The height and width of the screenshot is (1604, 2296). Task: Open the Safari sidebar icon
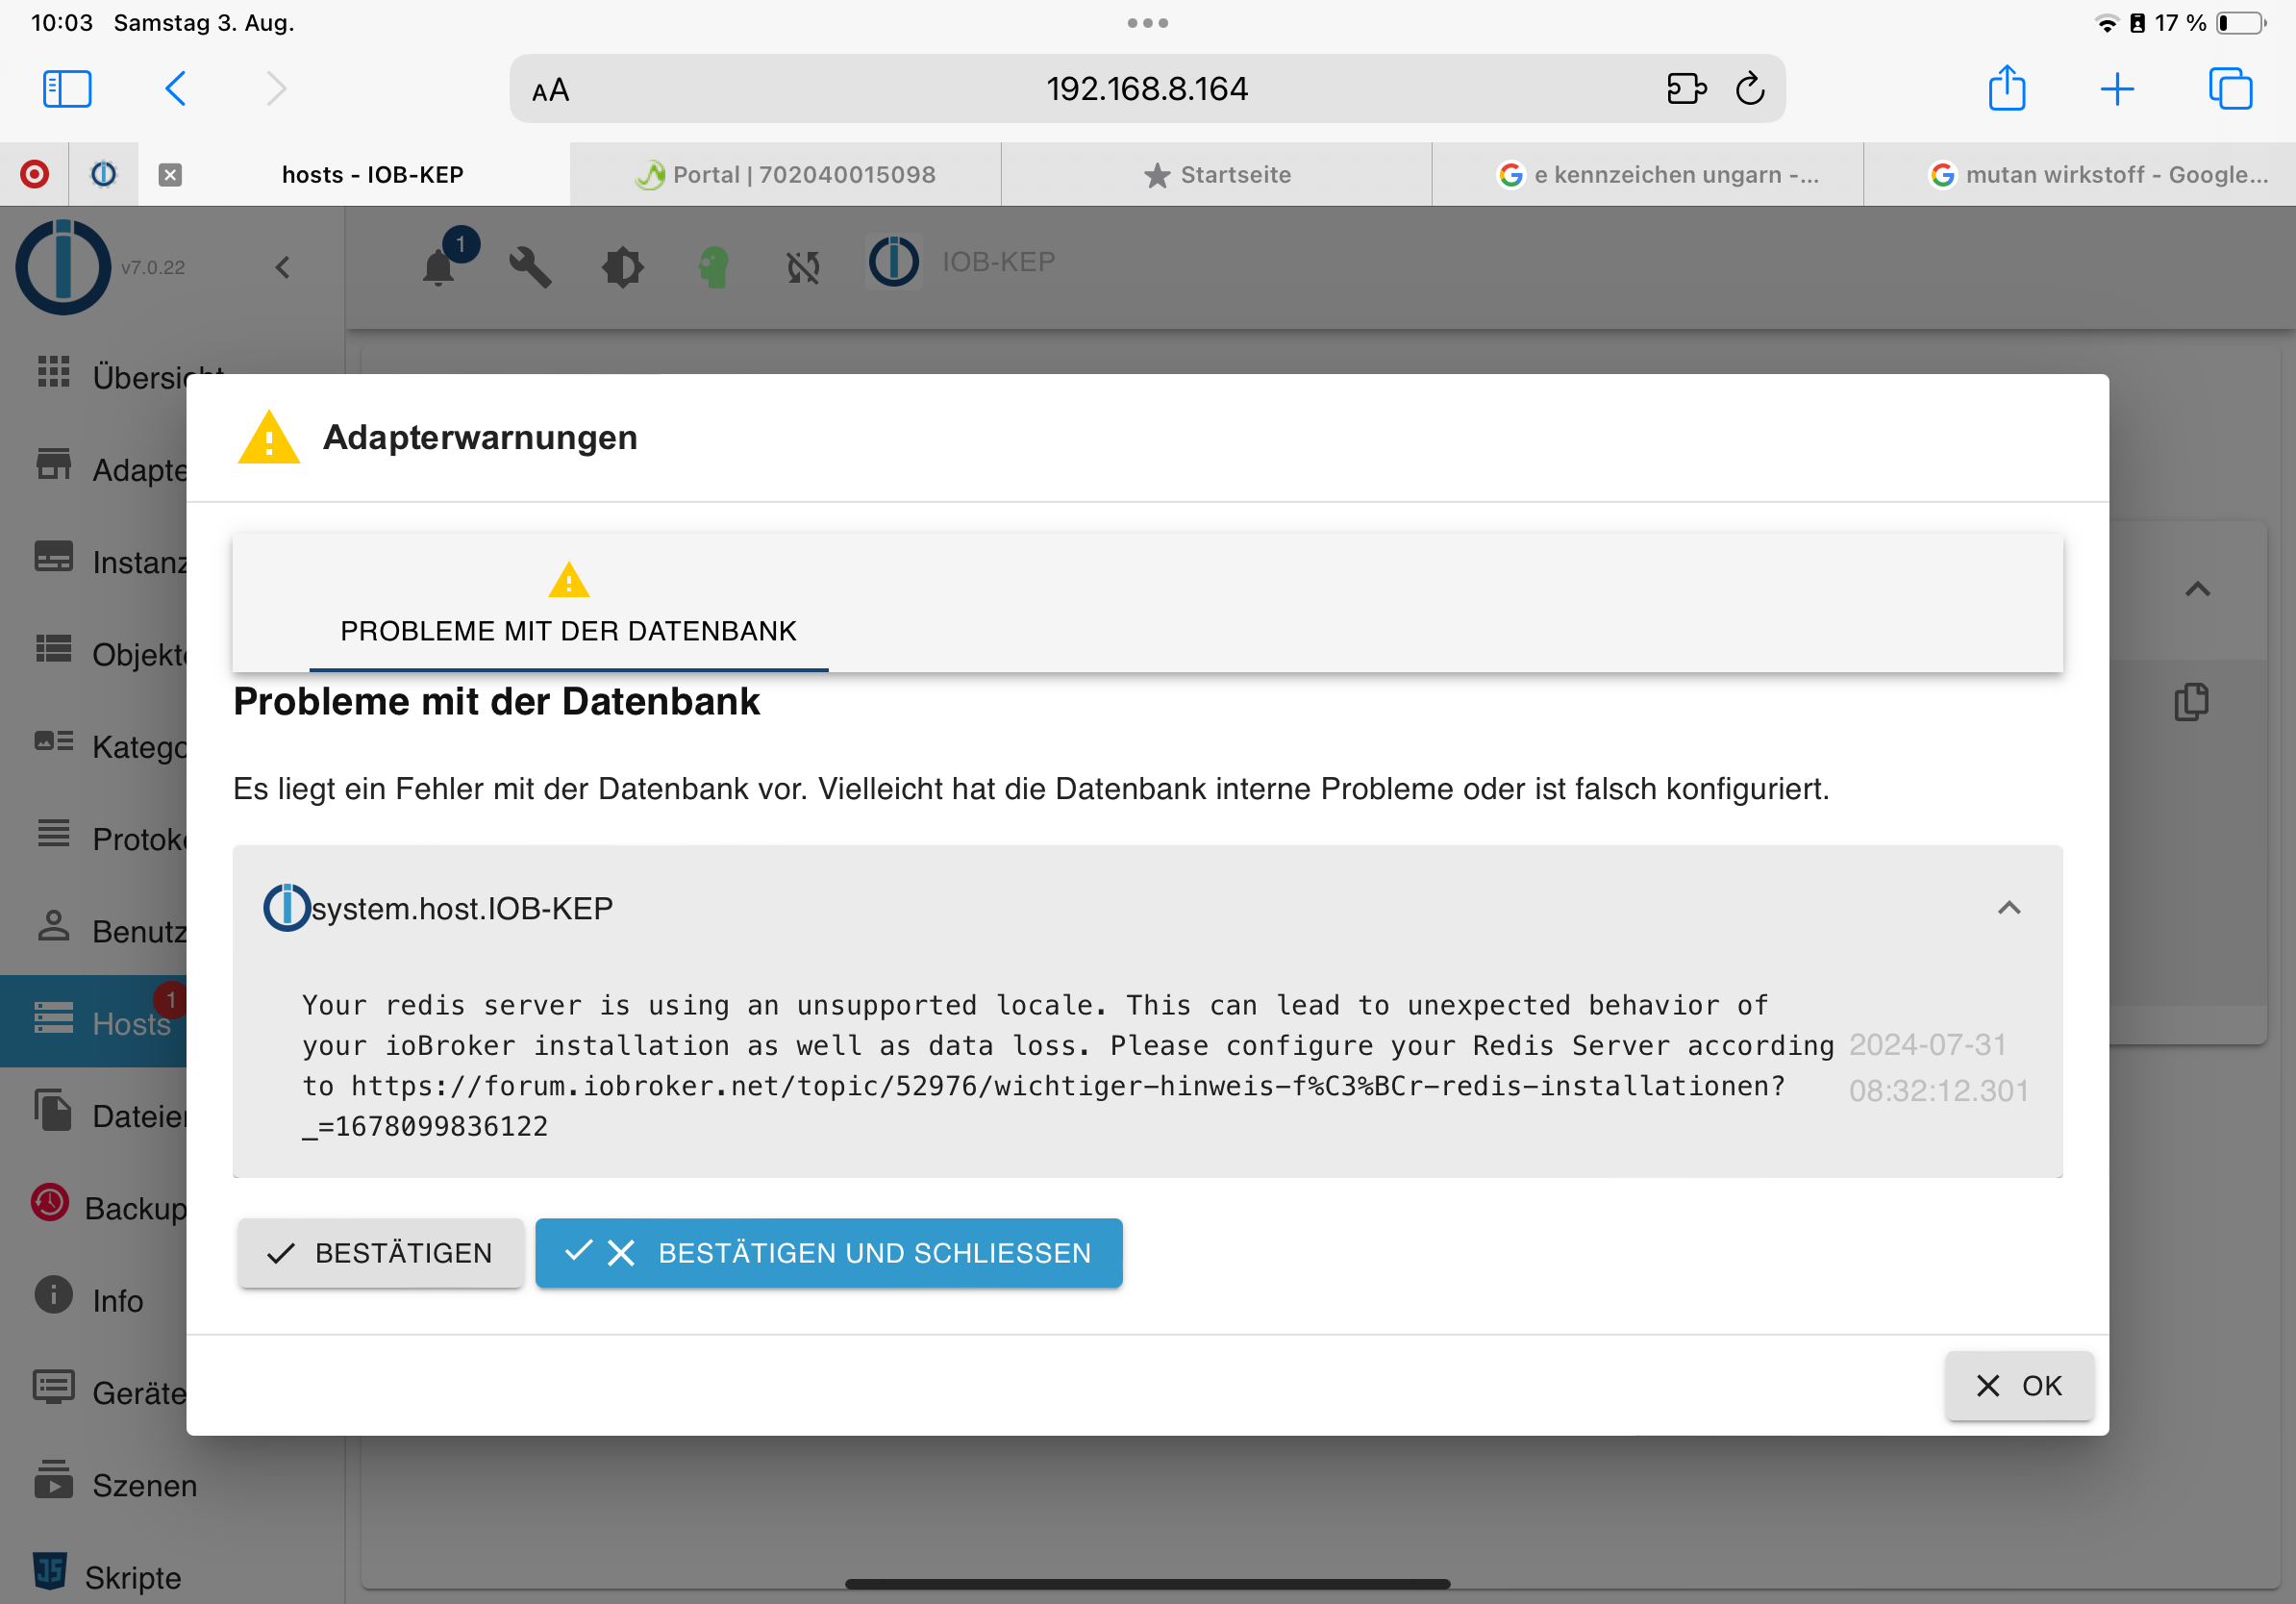67,89
